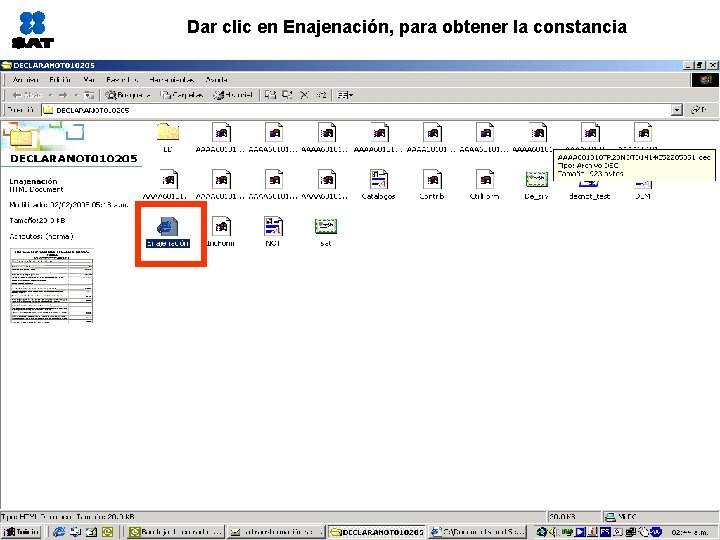Open the Herramientas menu
Image resolution: width=720 pixels, height=540 pixels.
point(171,79)
